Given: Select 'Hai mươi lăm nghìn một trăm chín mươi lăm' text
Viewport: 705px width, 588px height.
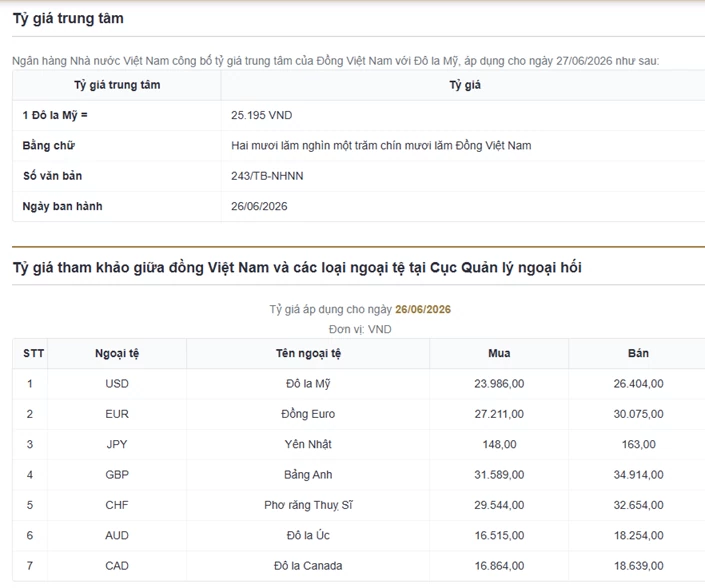Looking at the screenshot, I should point(342,146).
